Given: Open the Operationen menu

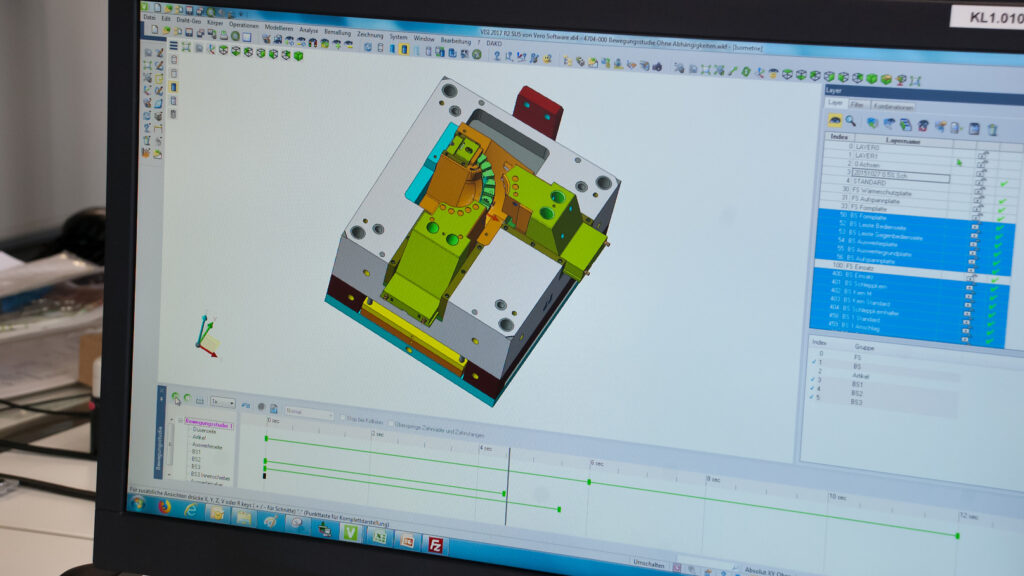Looking at the screenshot, I should (x=244, y=25).
